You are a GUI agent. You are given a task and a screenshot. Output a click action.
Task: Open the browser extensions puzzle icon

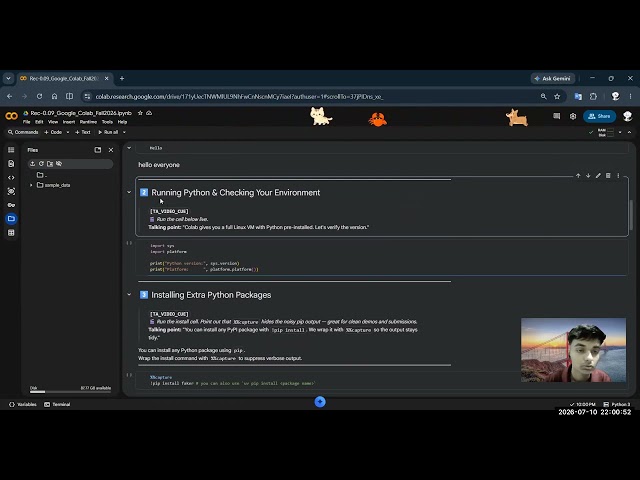coord(593,97)
